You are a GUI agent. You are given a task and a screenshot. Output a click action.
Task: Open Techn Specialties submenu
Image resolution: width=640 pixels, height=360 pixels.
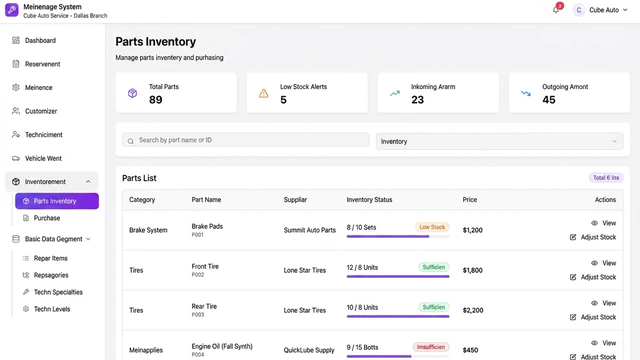coord(57,292)
